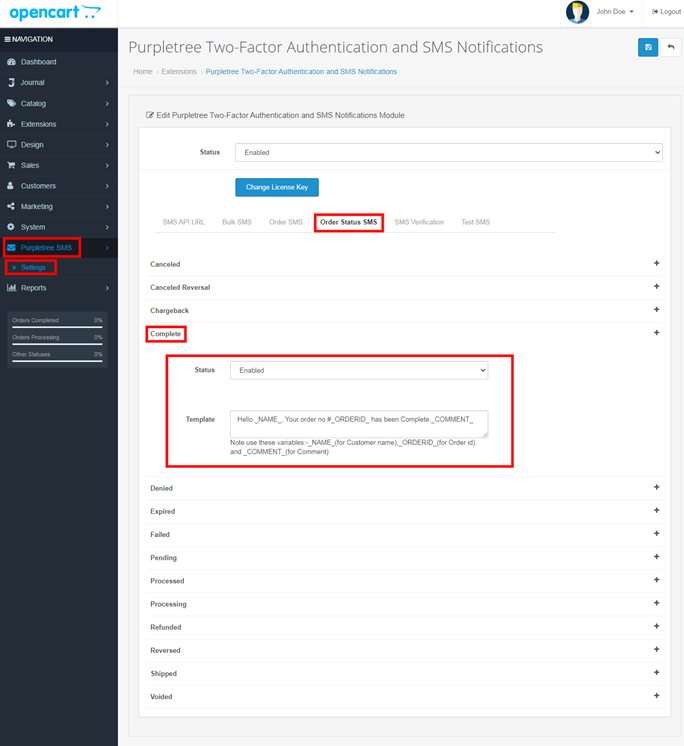Open the module Status dropdown

click(449, 152)
